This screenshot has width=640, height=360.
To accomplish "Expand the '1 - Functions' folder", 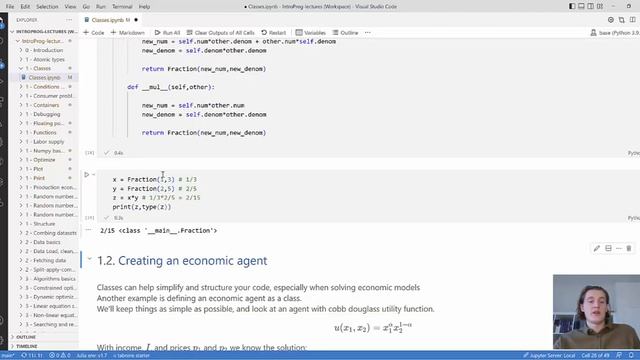I will click(x=44, y=132).
